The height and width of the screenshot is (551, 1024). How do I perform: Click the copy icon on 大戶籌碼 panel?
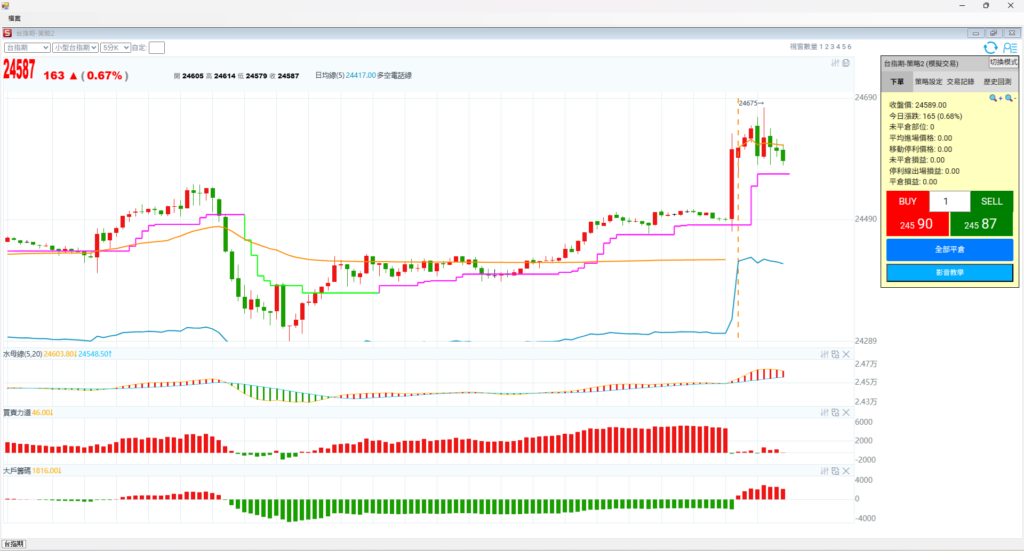point(835,470)
